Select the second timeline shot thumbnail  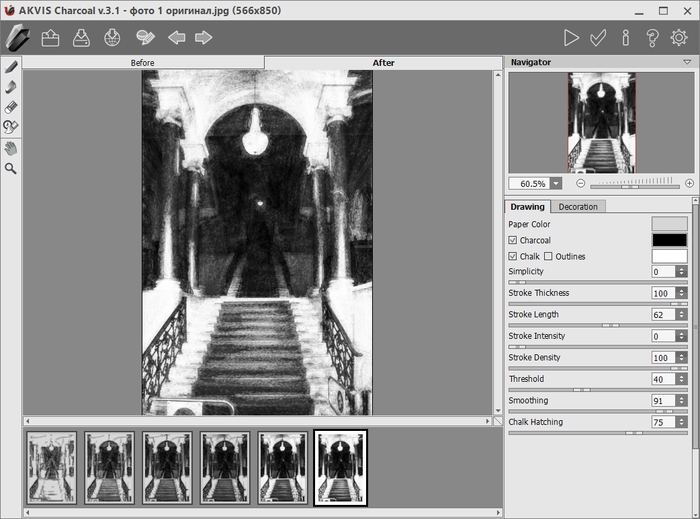109,468
